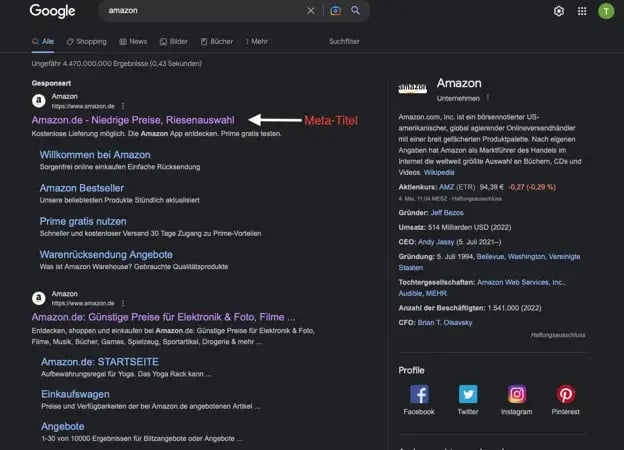The height and width of the screenshot is (450, 624).
Task: Open the Amazon Bestseller sitelink
Action: [82, 188]
